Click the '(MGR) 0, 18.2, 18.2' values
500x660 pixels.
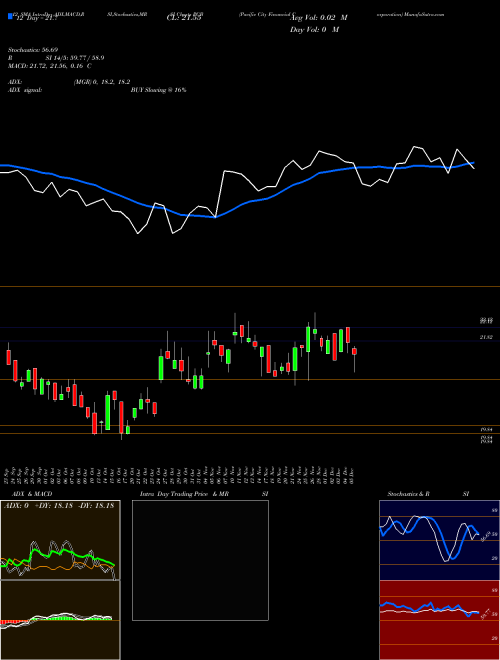tap(101, 82)
